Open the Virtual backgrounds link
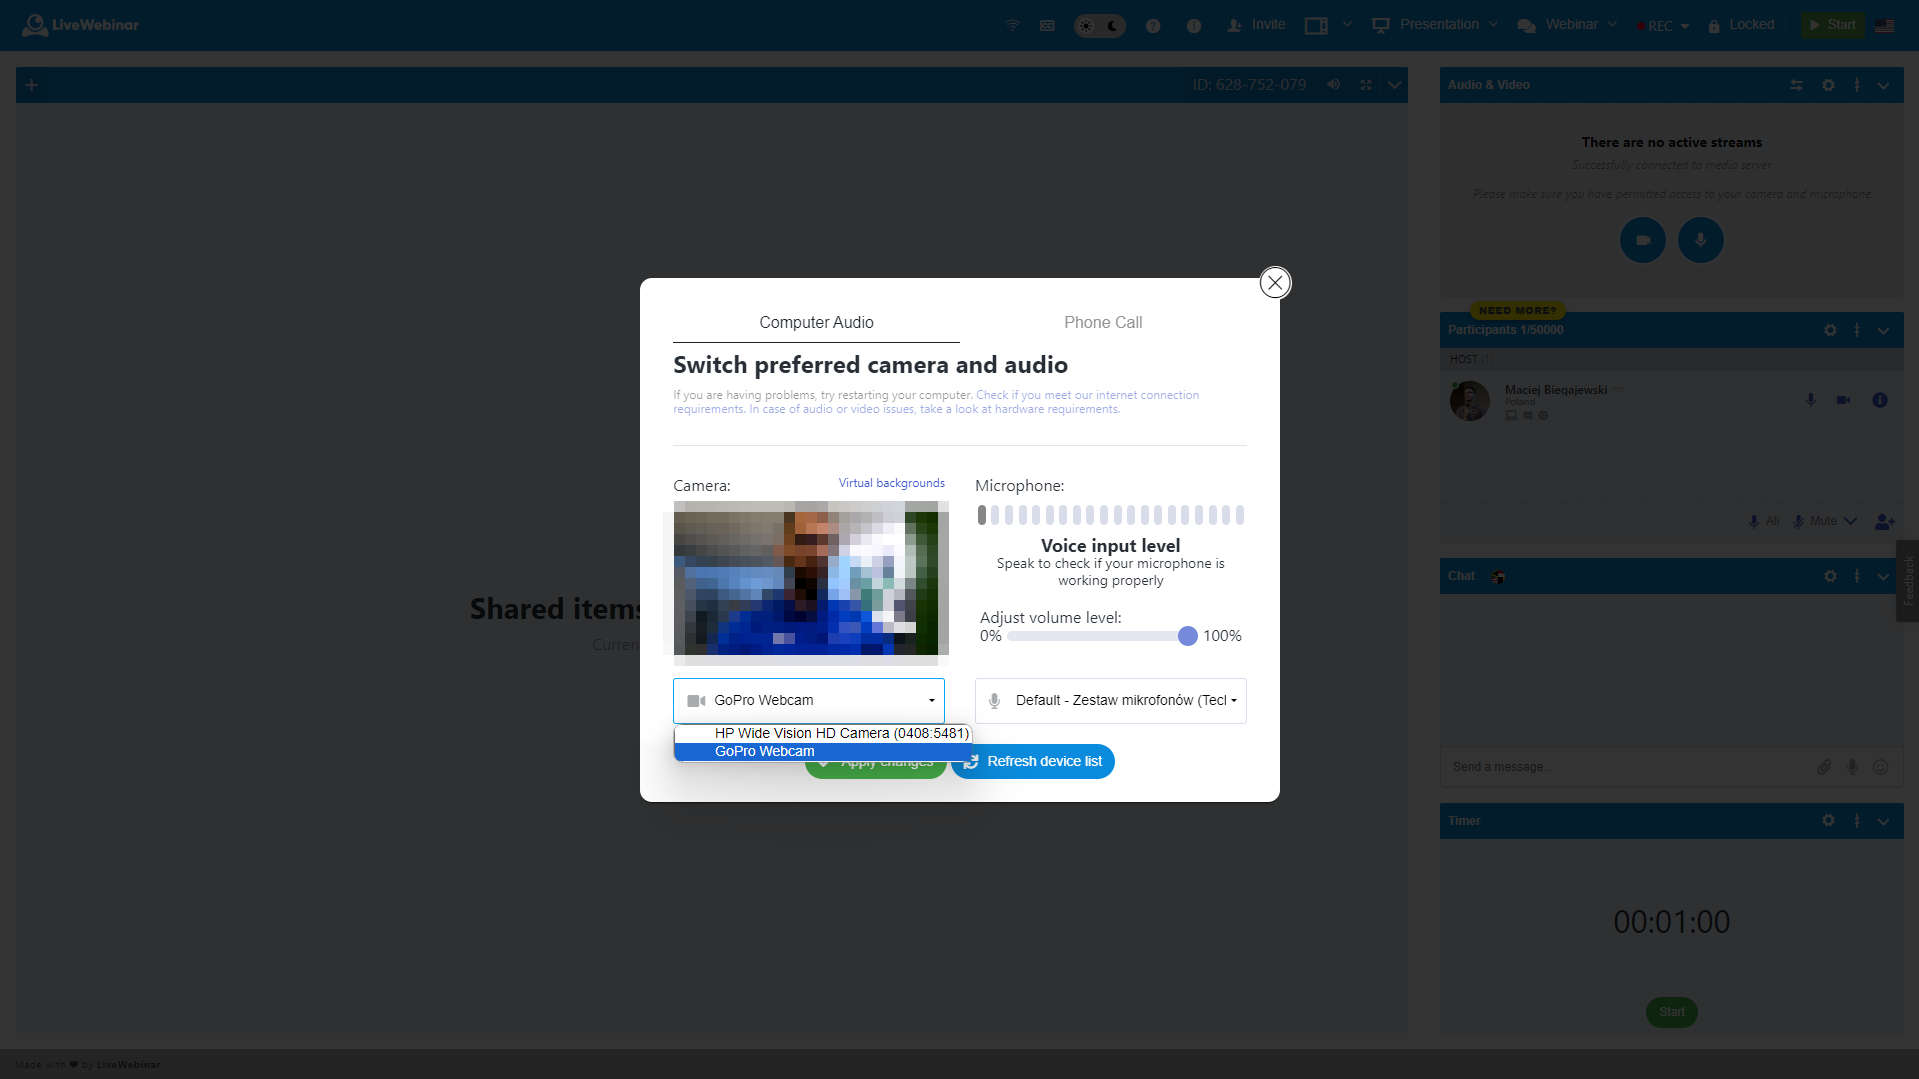1919x1079 pixels. pos(890,483)
